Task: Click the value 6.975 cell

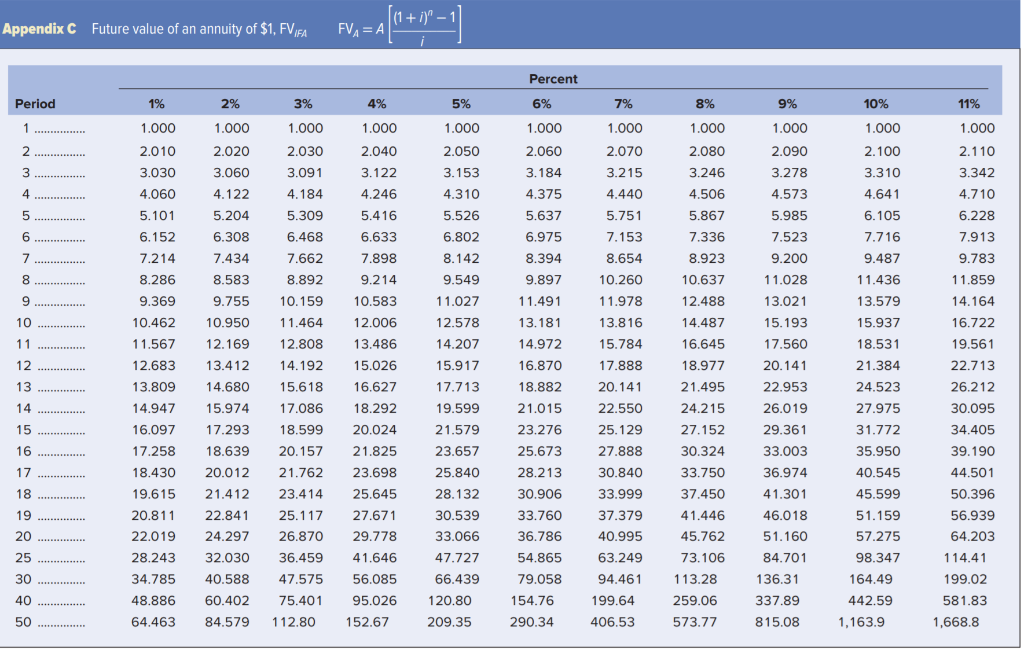Action: tap(543, 237)
